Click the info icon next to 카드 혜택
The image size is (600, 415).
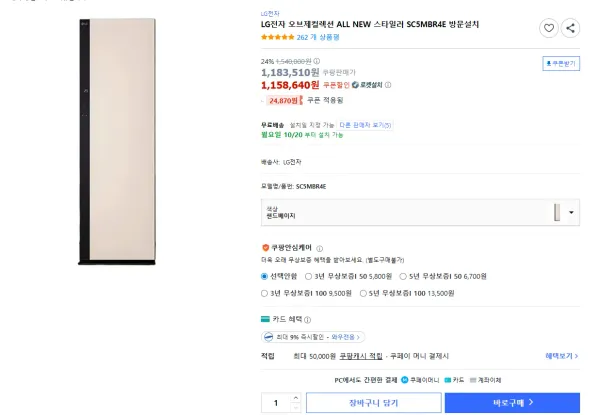click(x=306, y=319)
